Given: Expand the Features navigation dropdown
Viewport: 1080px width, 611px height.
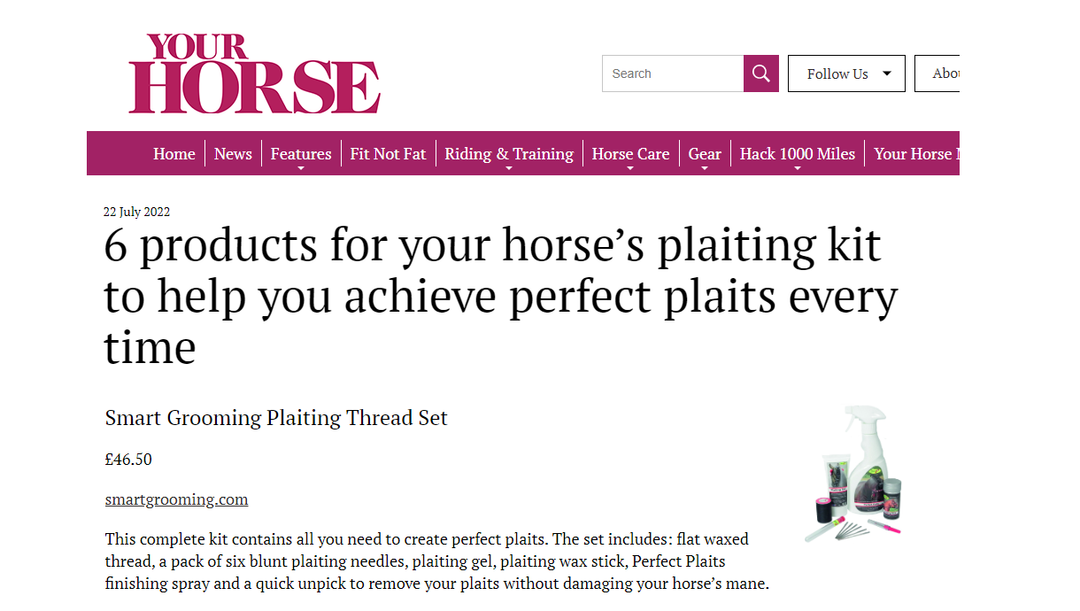Looking at the screenshot, I should (301, 154).
